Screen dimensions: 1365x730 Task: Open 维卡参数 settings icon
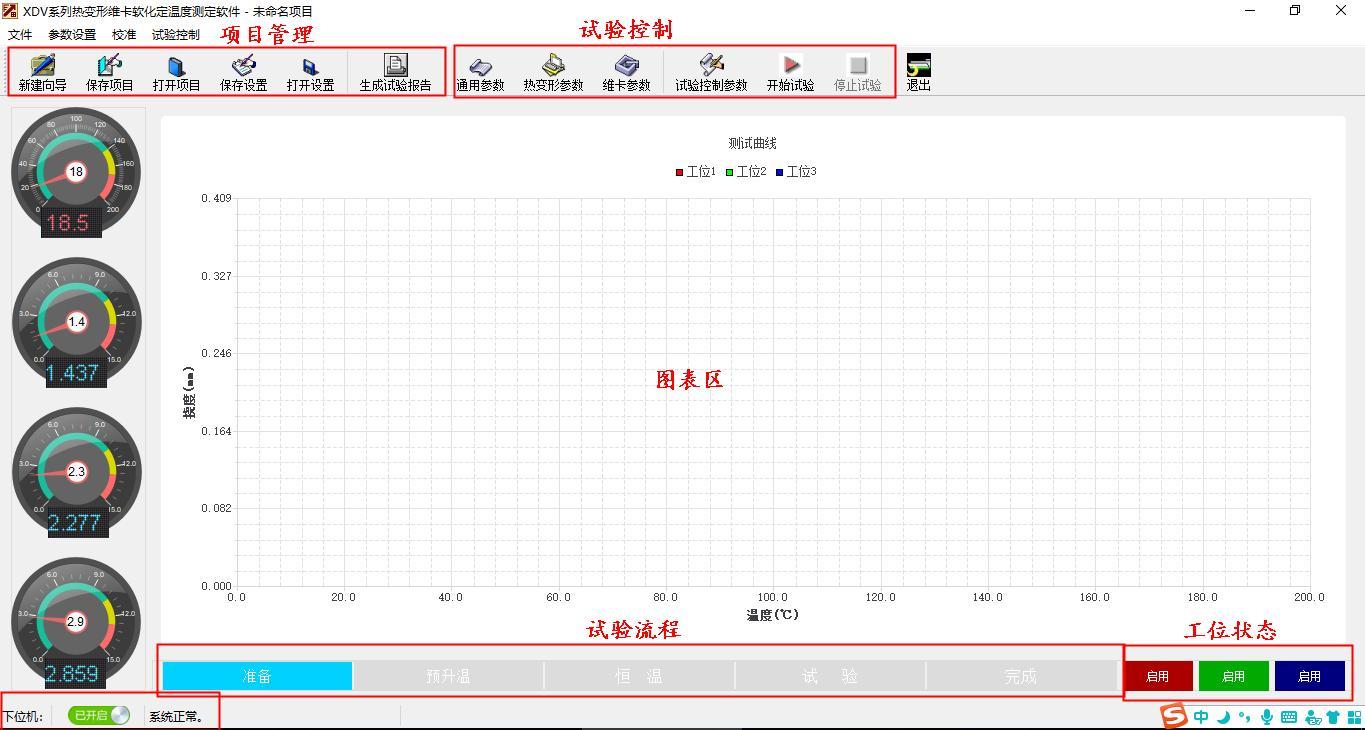(626, 73)
